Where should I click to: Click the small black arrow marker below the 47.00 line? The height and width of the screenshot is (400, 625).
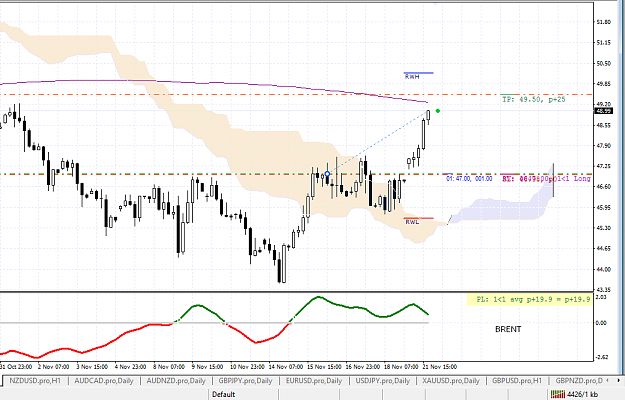[450, 220]
